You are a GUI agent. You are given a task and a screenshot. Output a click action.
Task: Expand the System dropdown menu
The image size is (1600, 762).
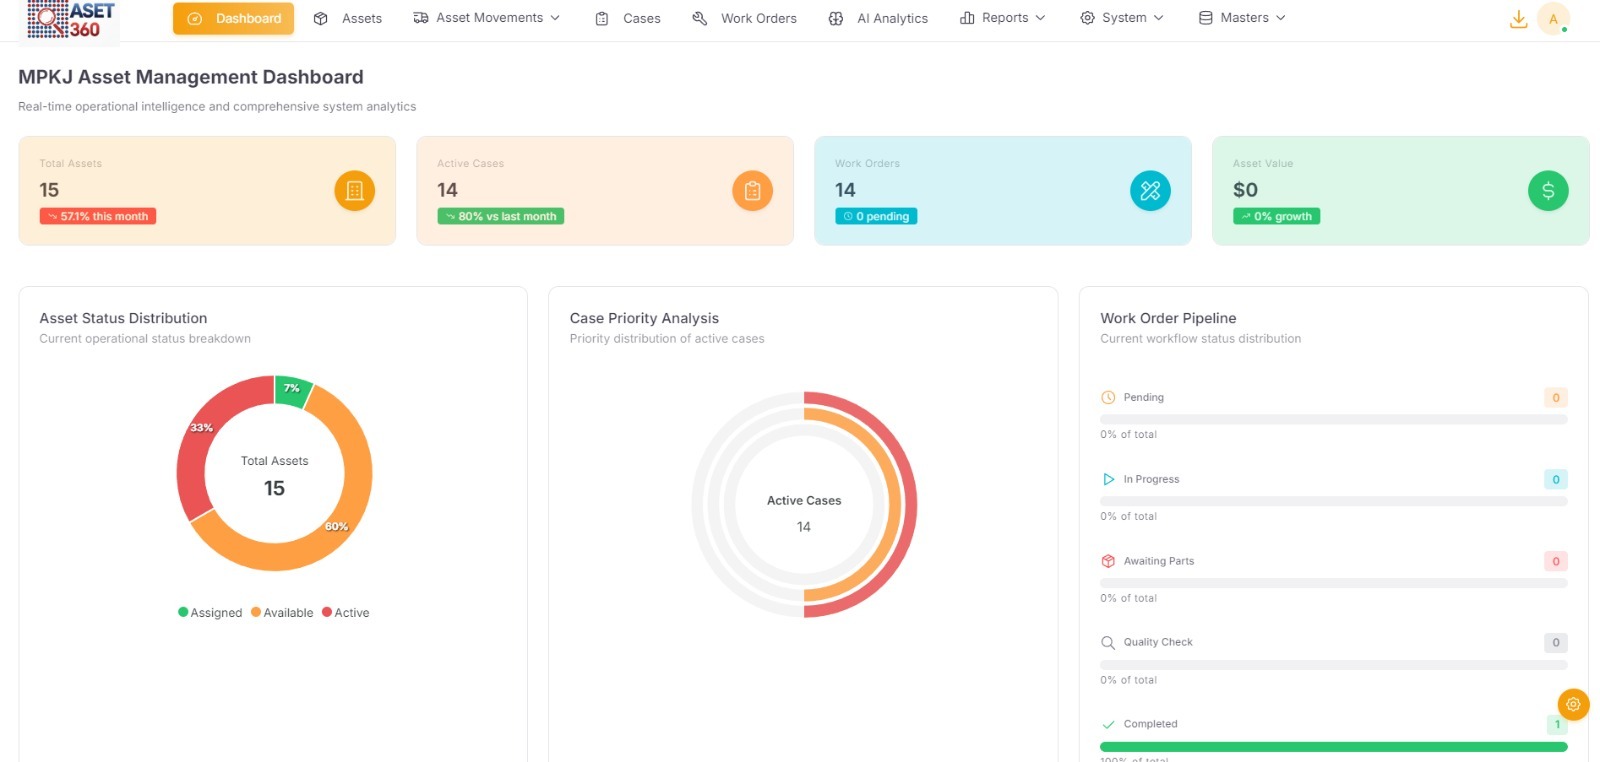pyautogui.click(x=1122, y=18)
